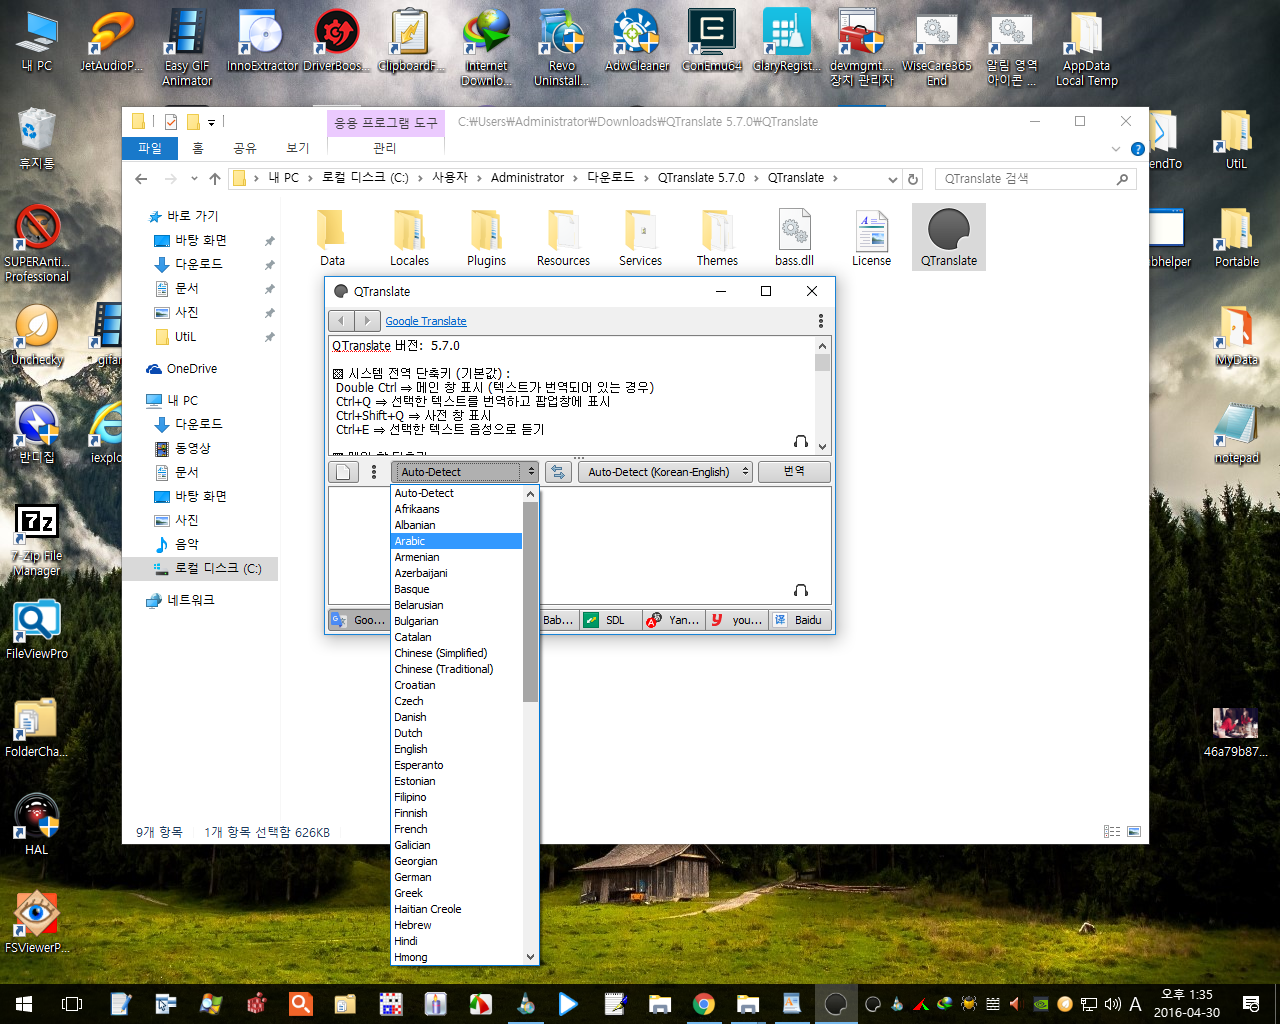This screenshot has height=1024, width=1280.
Task: Go forward using QTranslate's right arrow history button
Action: 367,321
